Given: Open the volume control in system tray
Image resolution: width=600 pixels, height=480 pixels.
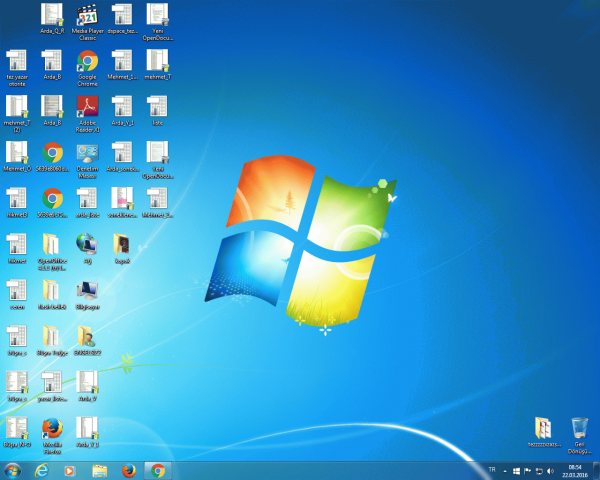Looking at the screenshot, I should (x=551, y=470).
